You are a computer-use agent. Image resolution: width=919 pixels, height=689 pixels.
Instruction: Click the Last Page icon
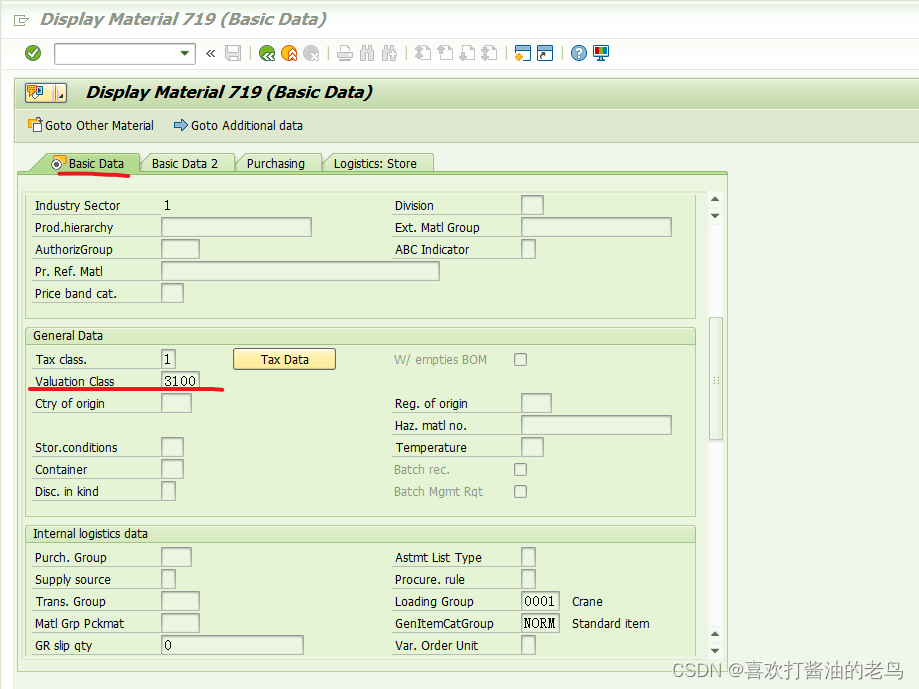[x=489, y=53]
